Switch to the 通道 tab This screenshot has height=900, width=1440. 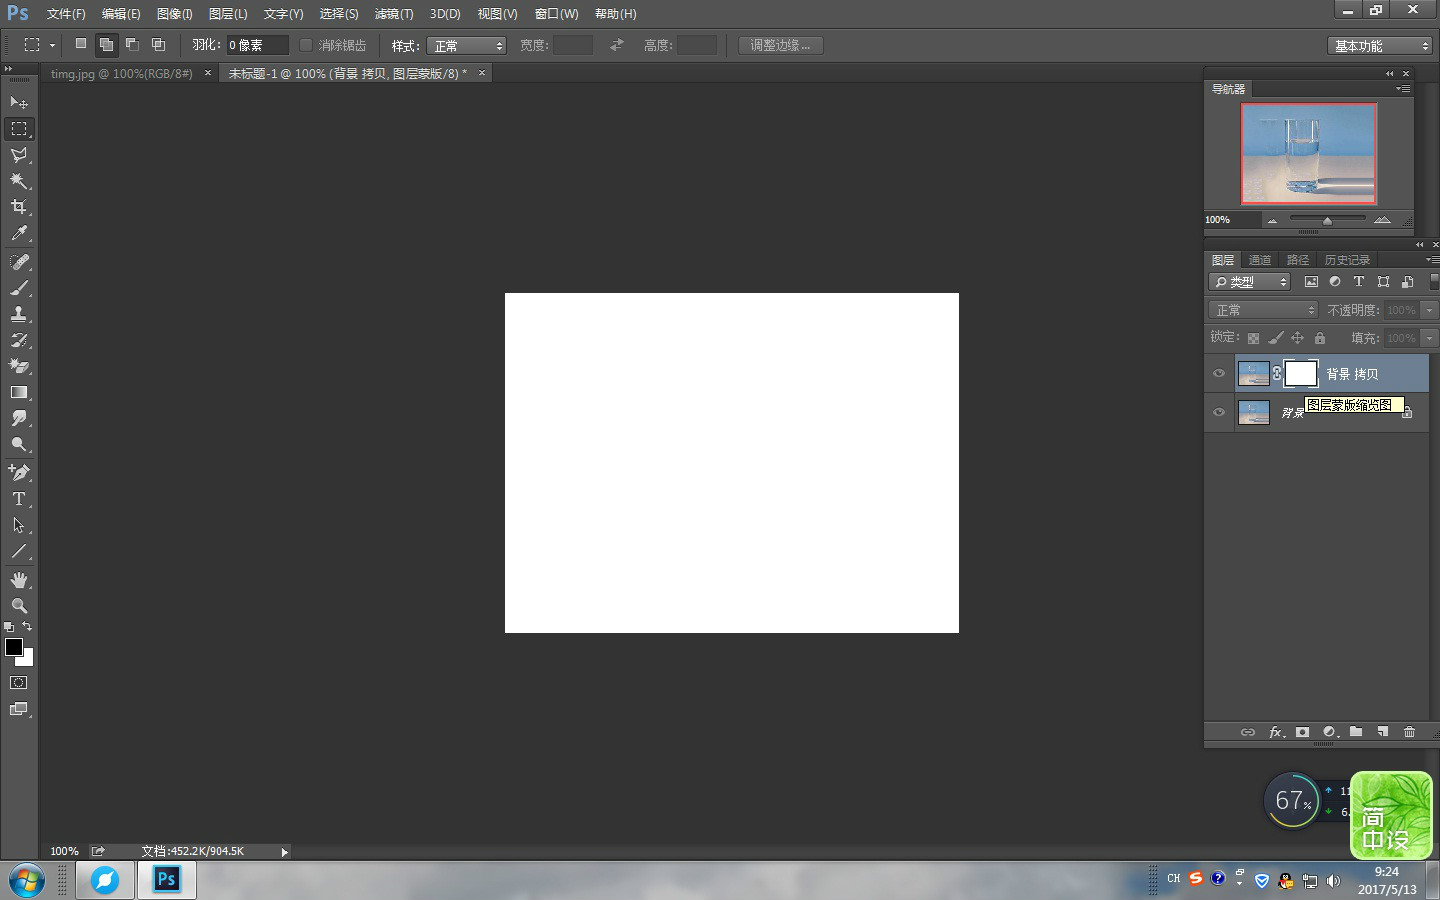point(1260,260)
